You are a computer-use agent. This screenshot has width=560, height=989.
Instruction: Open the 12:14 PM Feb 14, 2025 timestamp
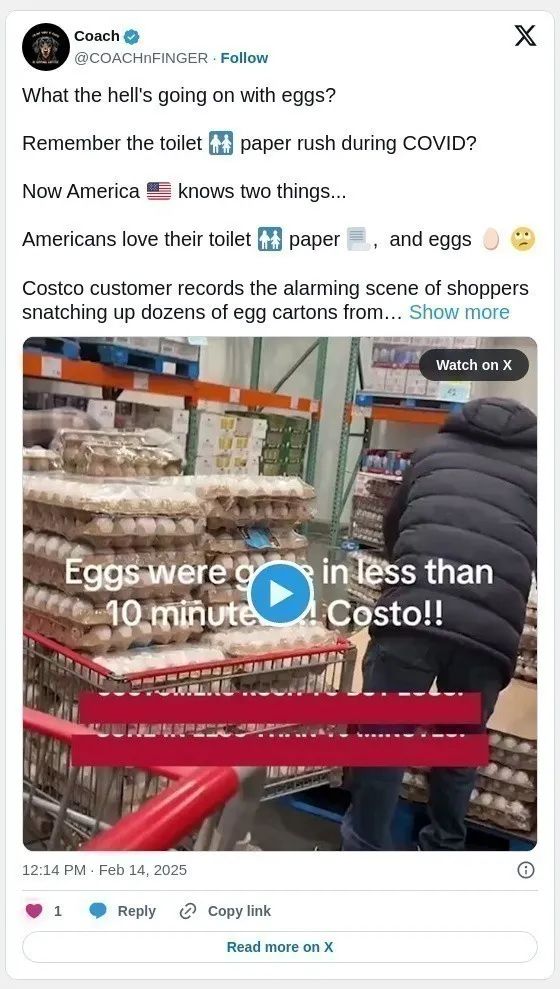click(105, 870)
